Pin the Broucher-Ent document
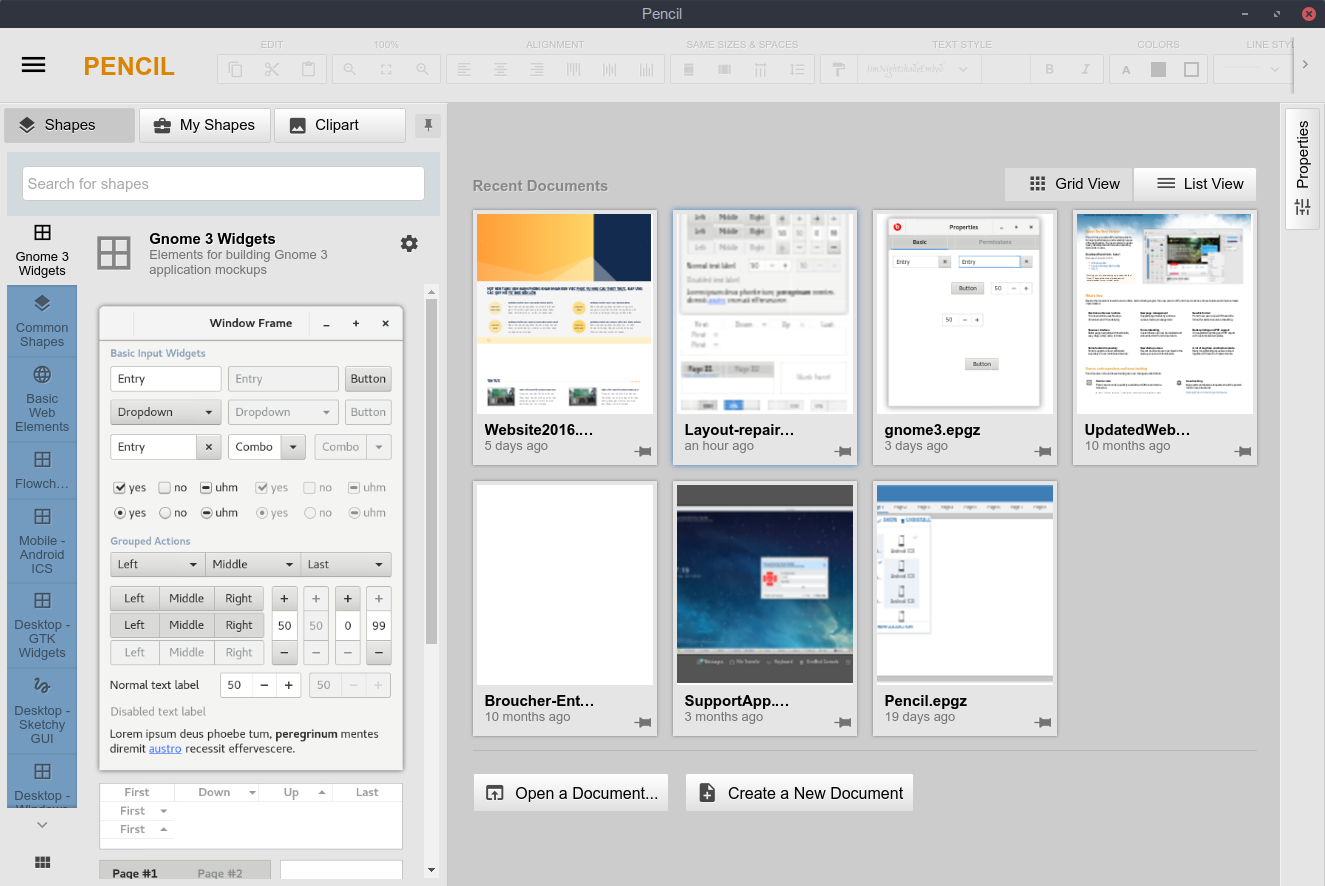The height and width of the screenshot is (886, 1325). click(x=643, y=723)
